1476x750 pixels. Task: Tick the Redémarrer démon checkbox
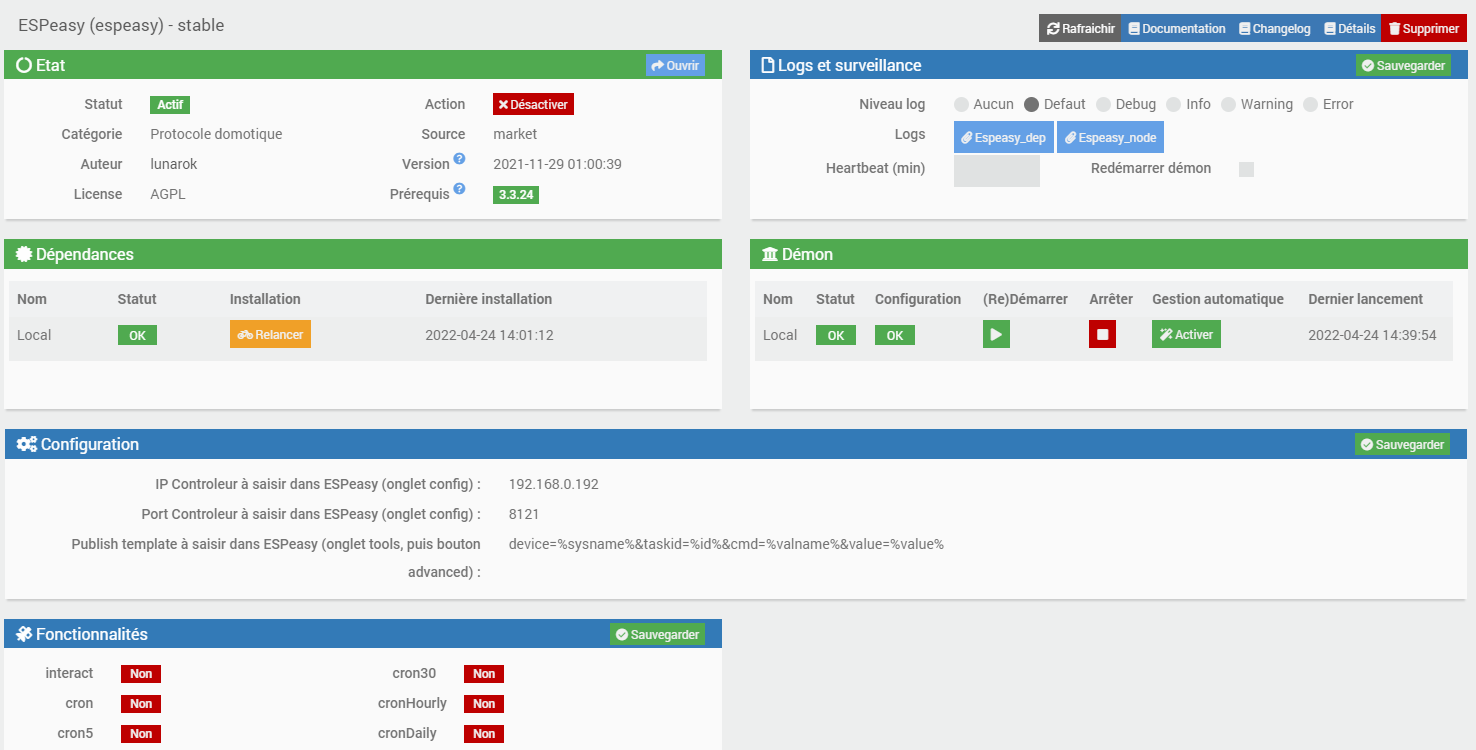pyautogui.click(x=1246, y=169)
